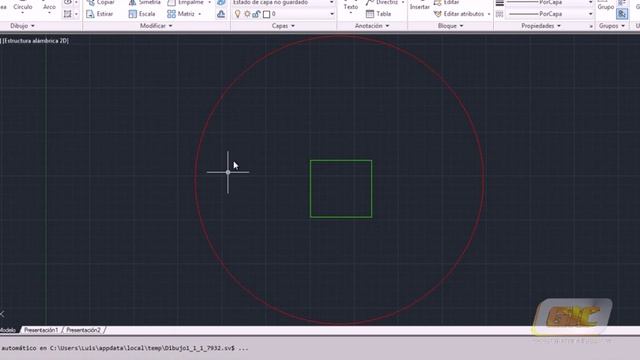Choose the Matriz array tool icon
Screen dimensions: 640x360
[171, 14]
